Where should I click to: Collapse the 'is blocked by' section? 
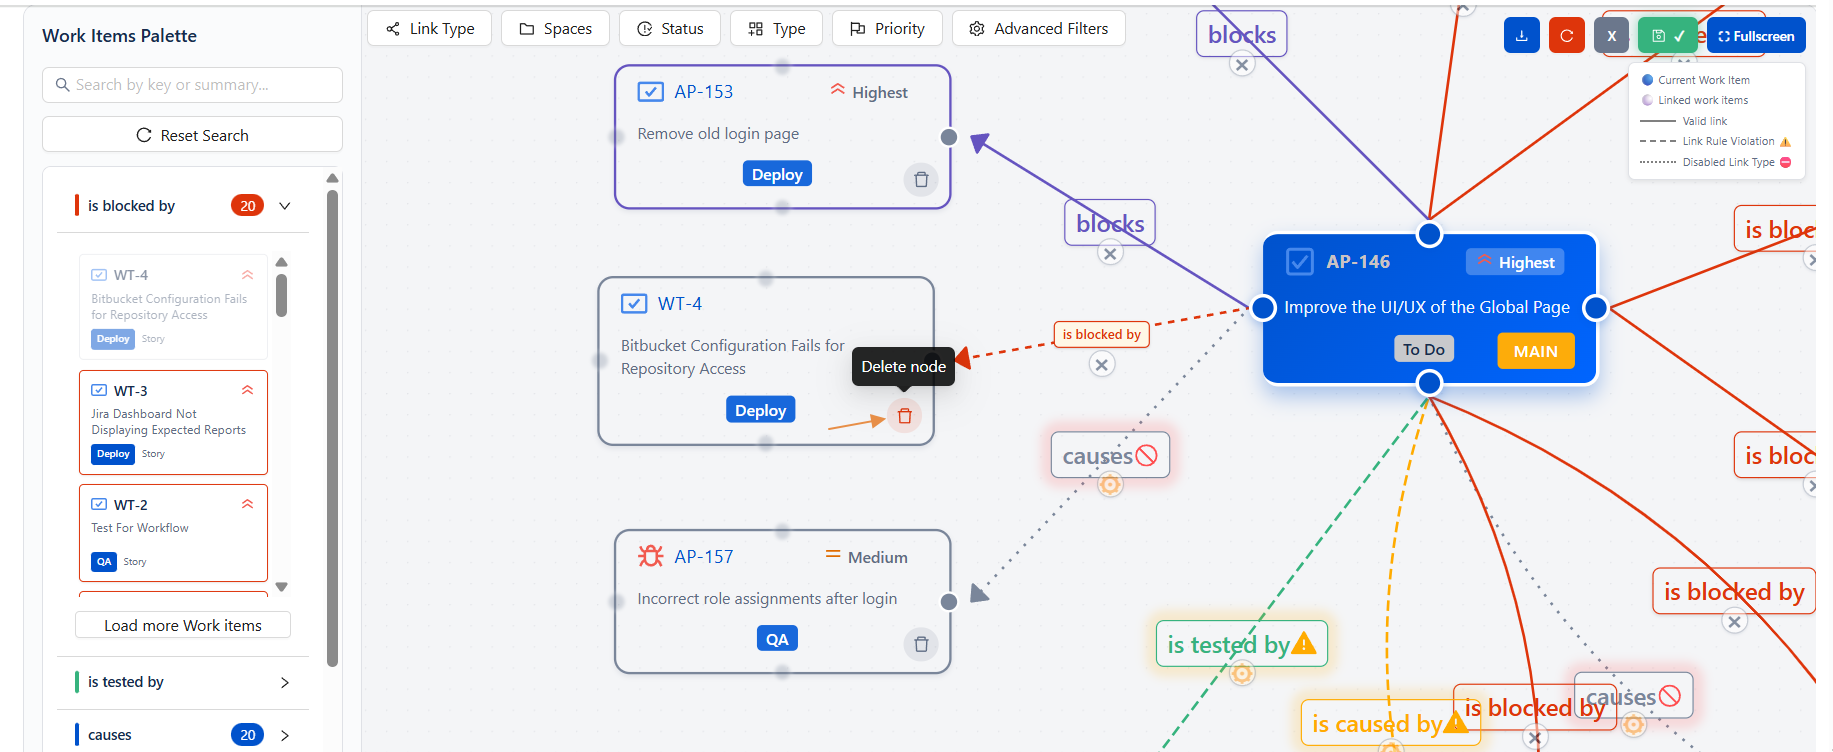tap(285, 206)
